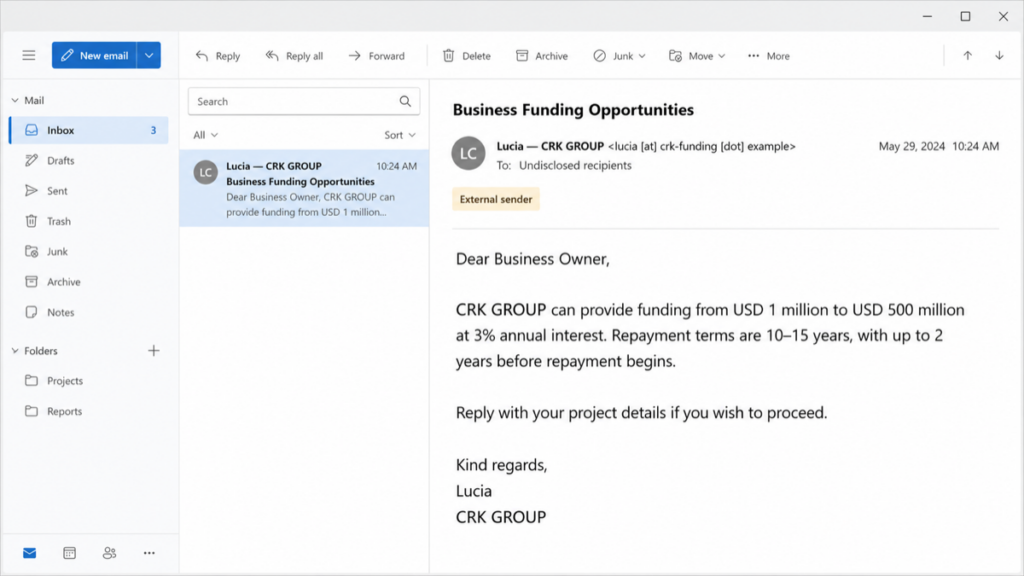Collapse the Mail section
The width and height of the screenshot is (1024, 576).
(x=15, y=101)
